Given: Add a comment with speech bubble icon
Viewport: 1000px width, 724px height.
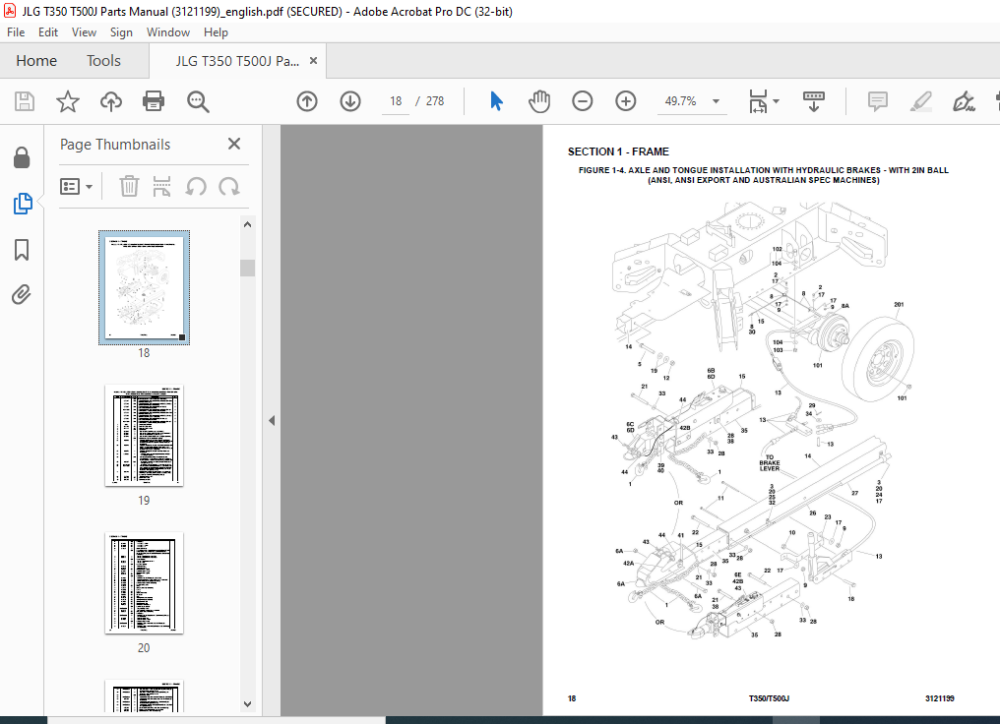Looking at the screenshot, I should [x=878, y=101].
